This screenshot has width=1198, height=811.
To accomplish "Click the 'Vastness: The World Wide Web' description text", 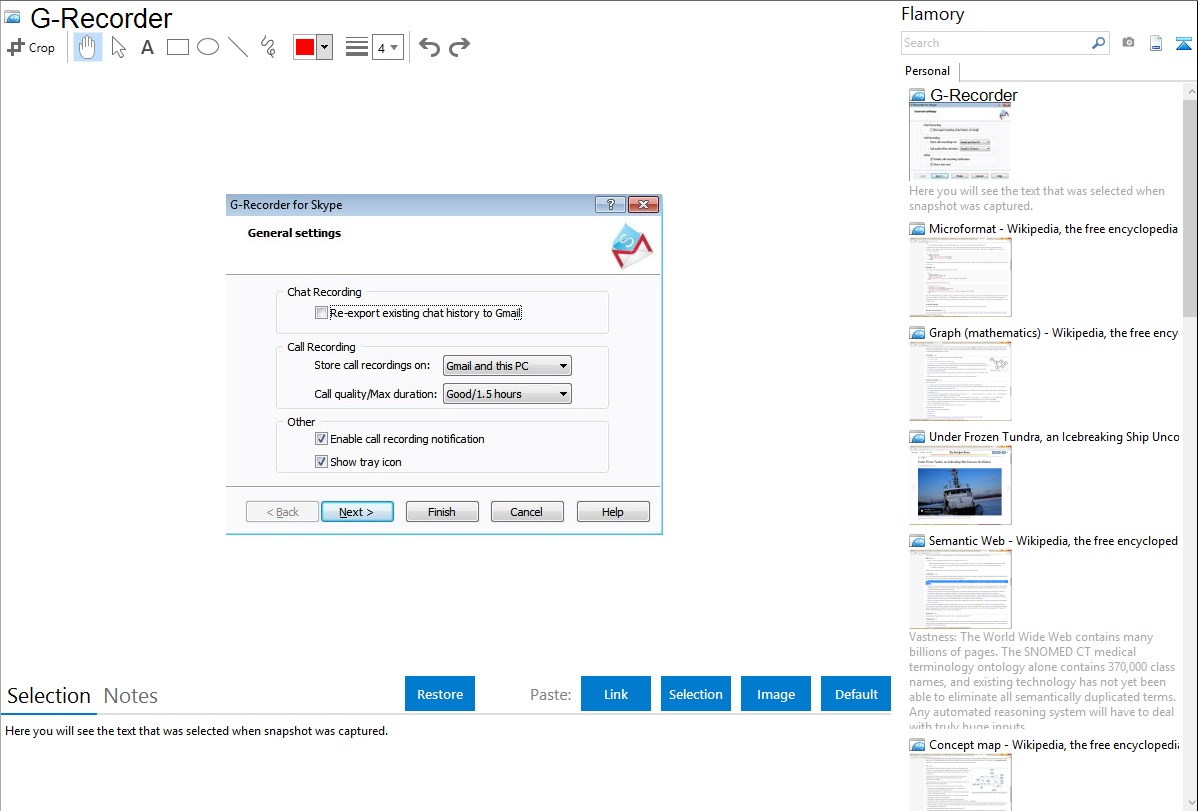I will pos(1043,681).
